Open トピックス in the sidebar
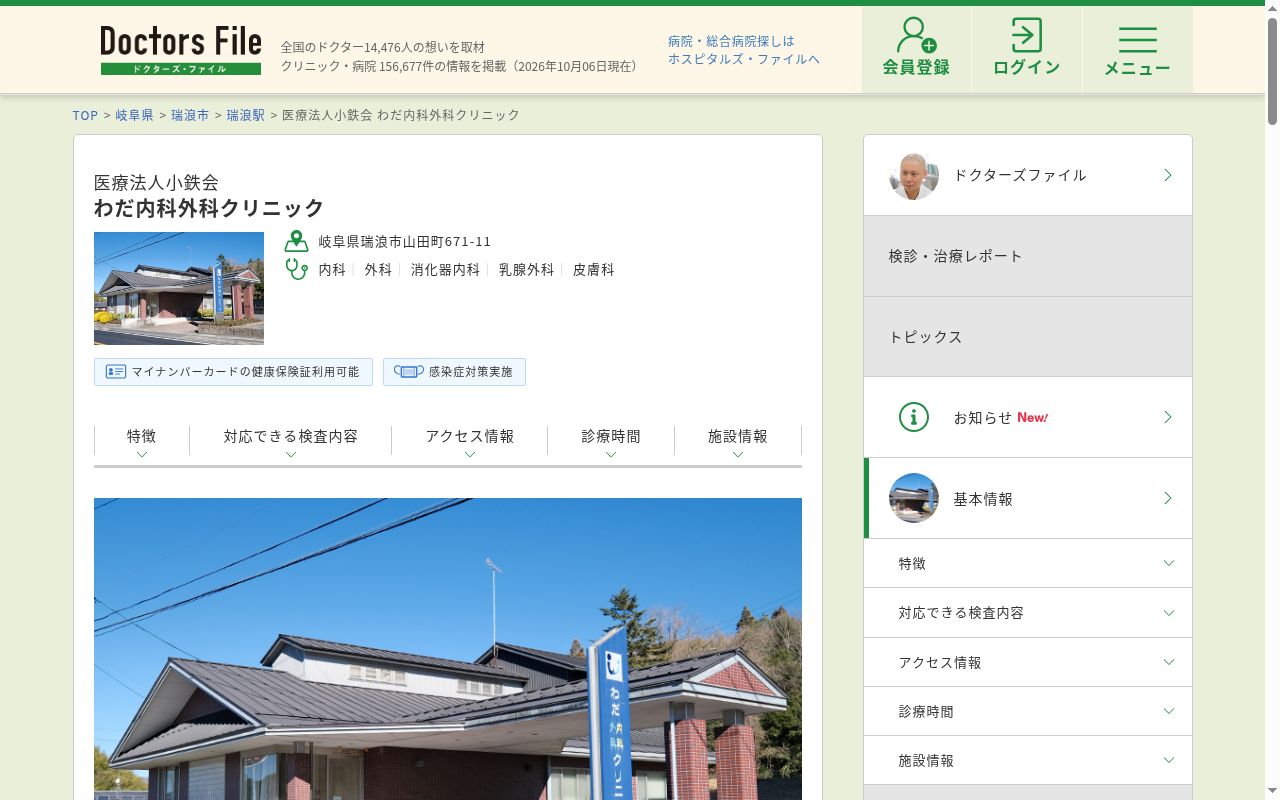This screenshot has height=800, width=1280. [x=1028, y=337]
